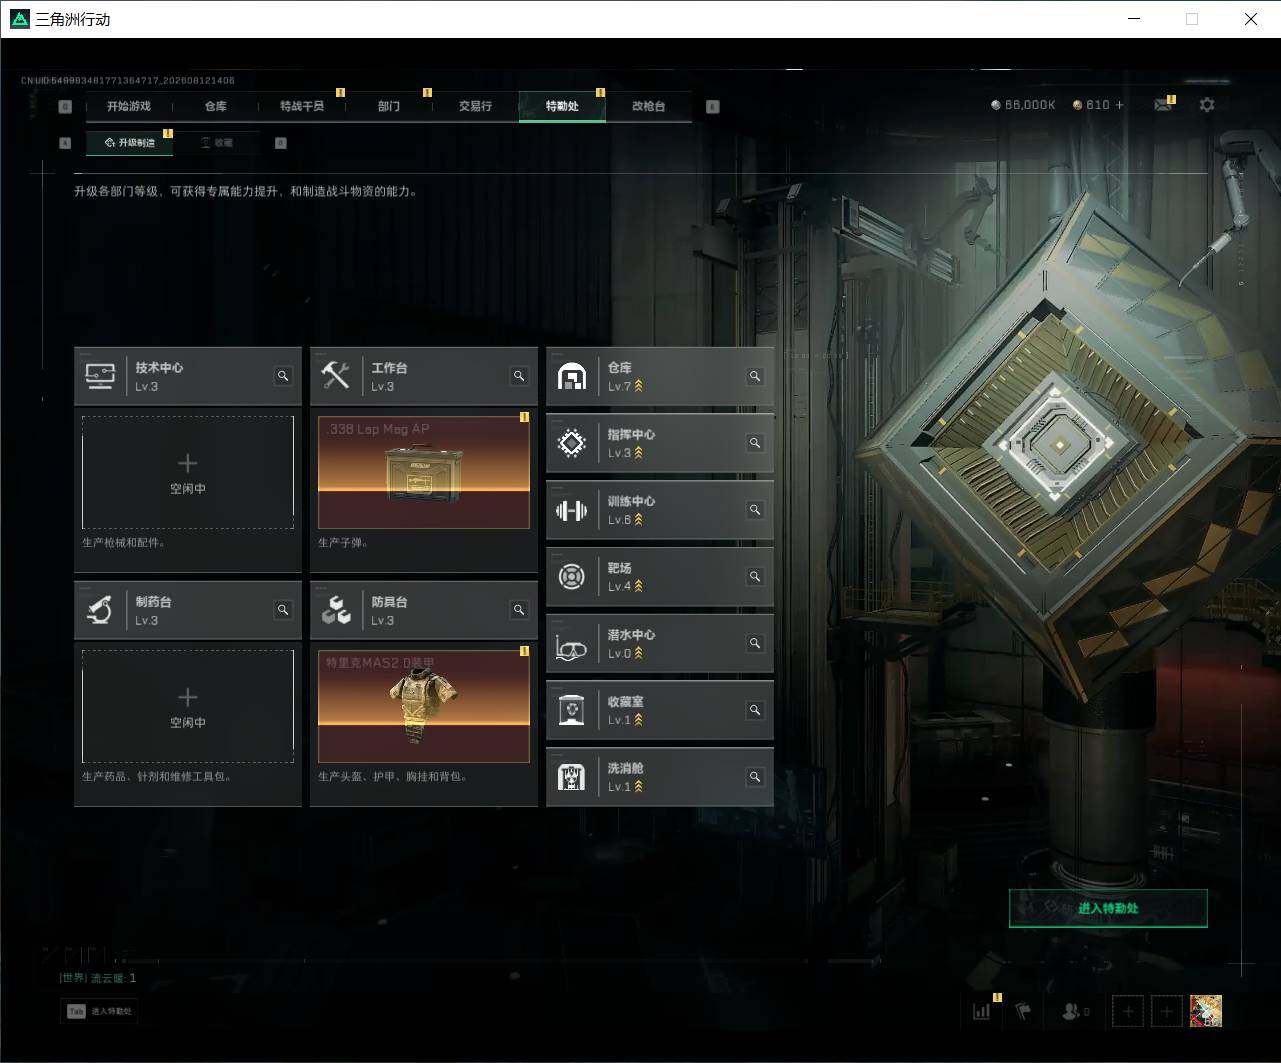The width and height of the screenshot is (1281, 1063).
Task: Click the 收藏室 display case icon
Action: coord(572,710)
